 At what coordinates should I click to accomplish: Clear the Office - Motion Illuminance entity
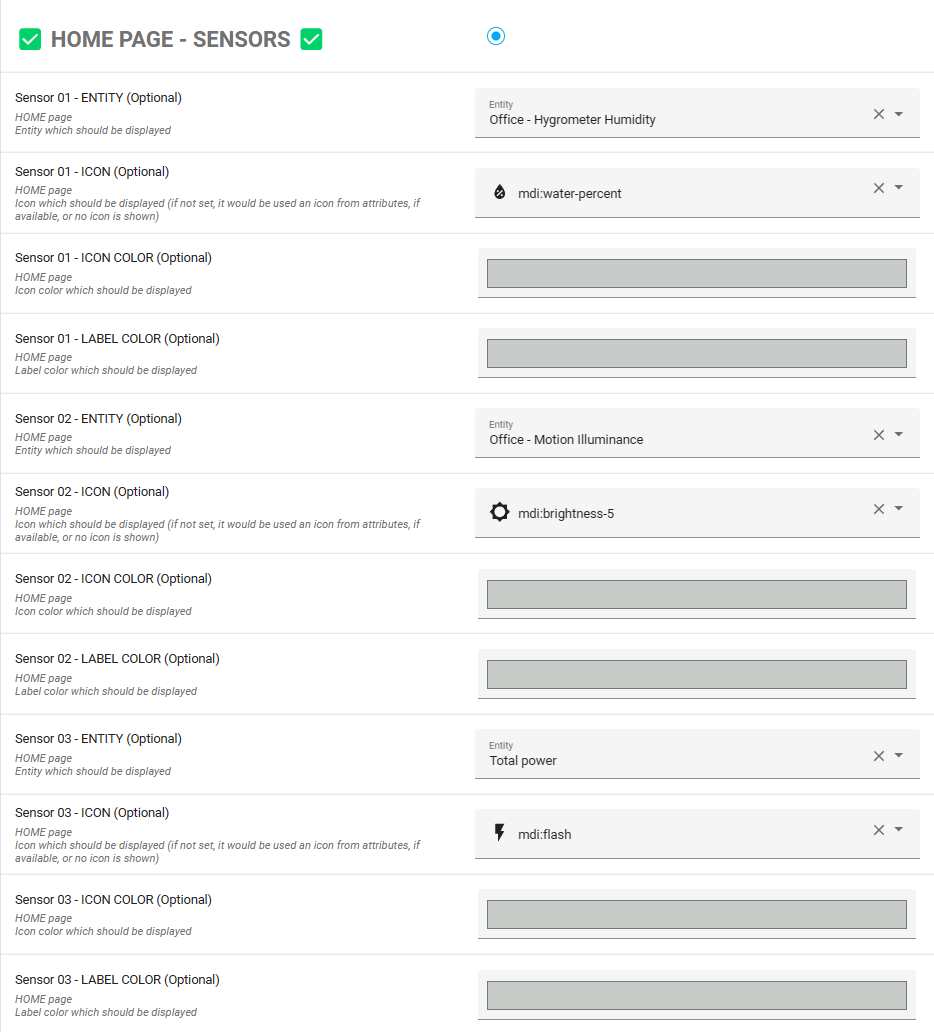click(879, 435)
